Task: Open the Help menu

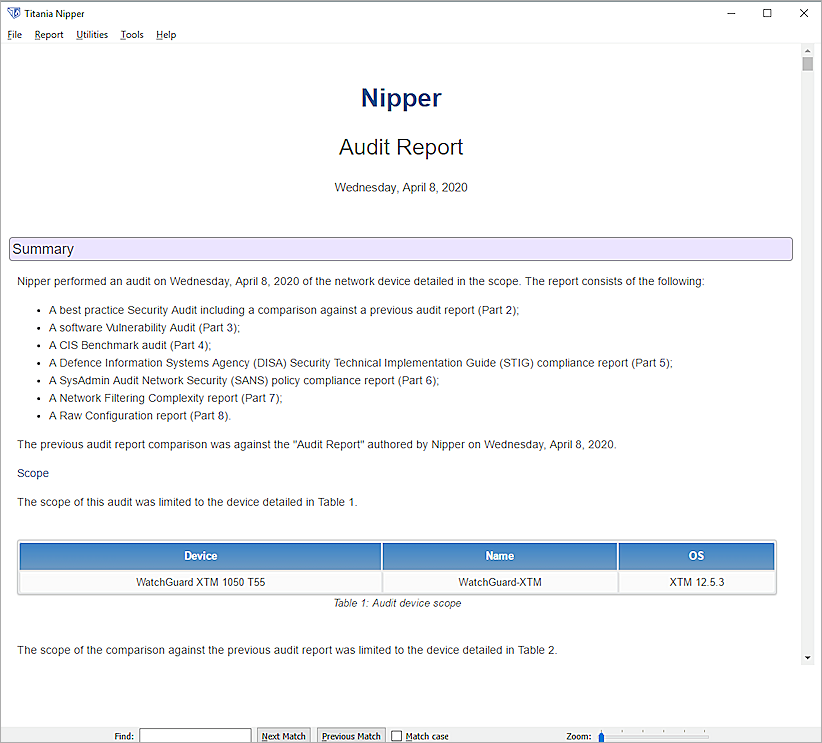Action: pyautogui.click(x=166, y=34)
